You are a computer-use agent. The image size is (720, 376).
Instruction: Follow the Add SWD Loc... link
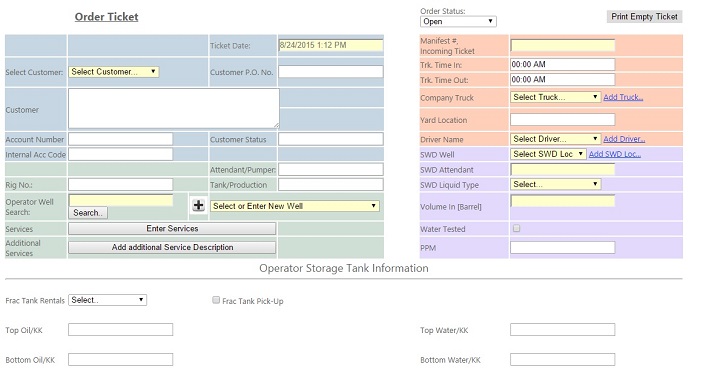615,154
